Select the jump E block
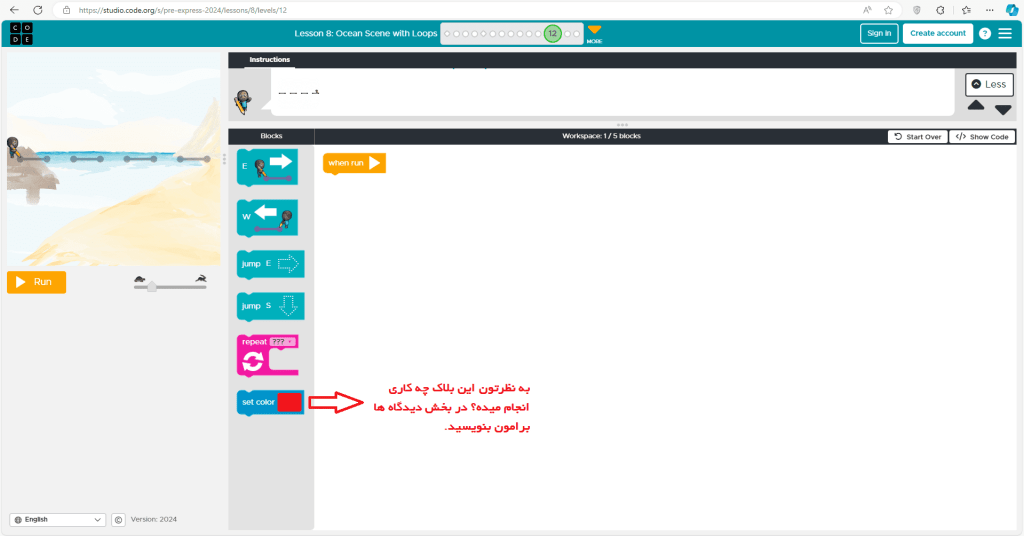1024x536 pixels. pyautogui.click(x=270, y=264)
